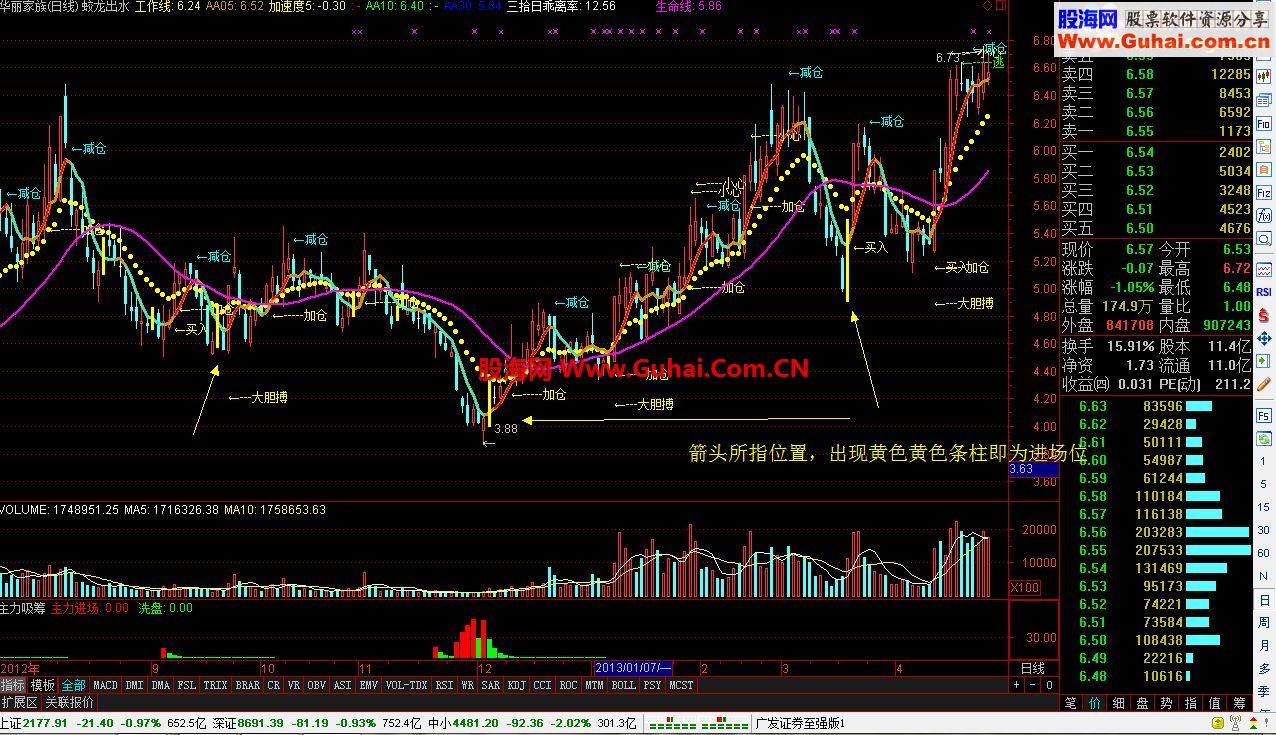Switch to 1-minute period
Screen dimensions: 1276x735
click(1264, 461)
